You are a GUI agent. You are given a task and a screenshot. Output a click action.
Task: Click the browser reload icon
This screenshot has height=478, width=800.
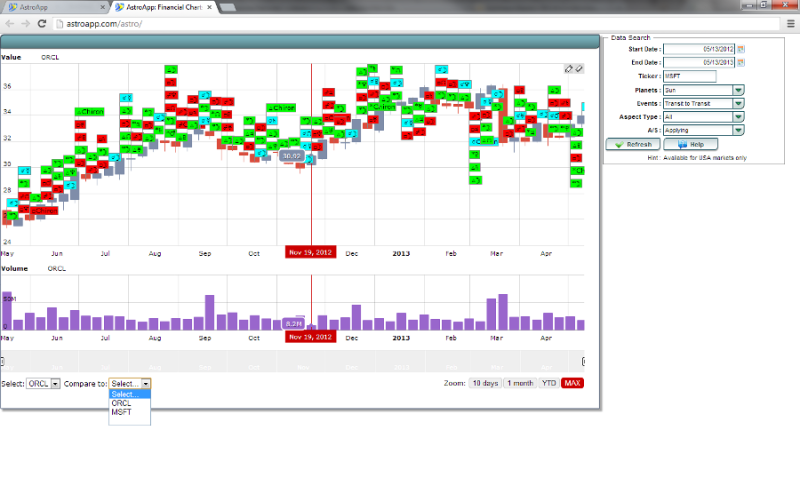pyautogui.click(x=42, y=22)
